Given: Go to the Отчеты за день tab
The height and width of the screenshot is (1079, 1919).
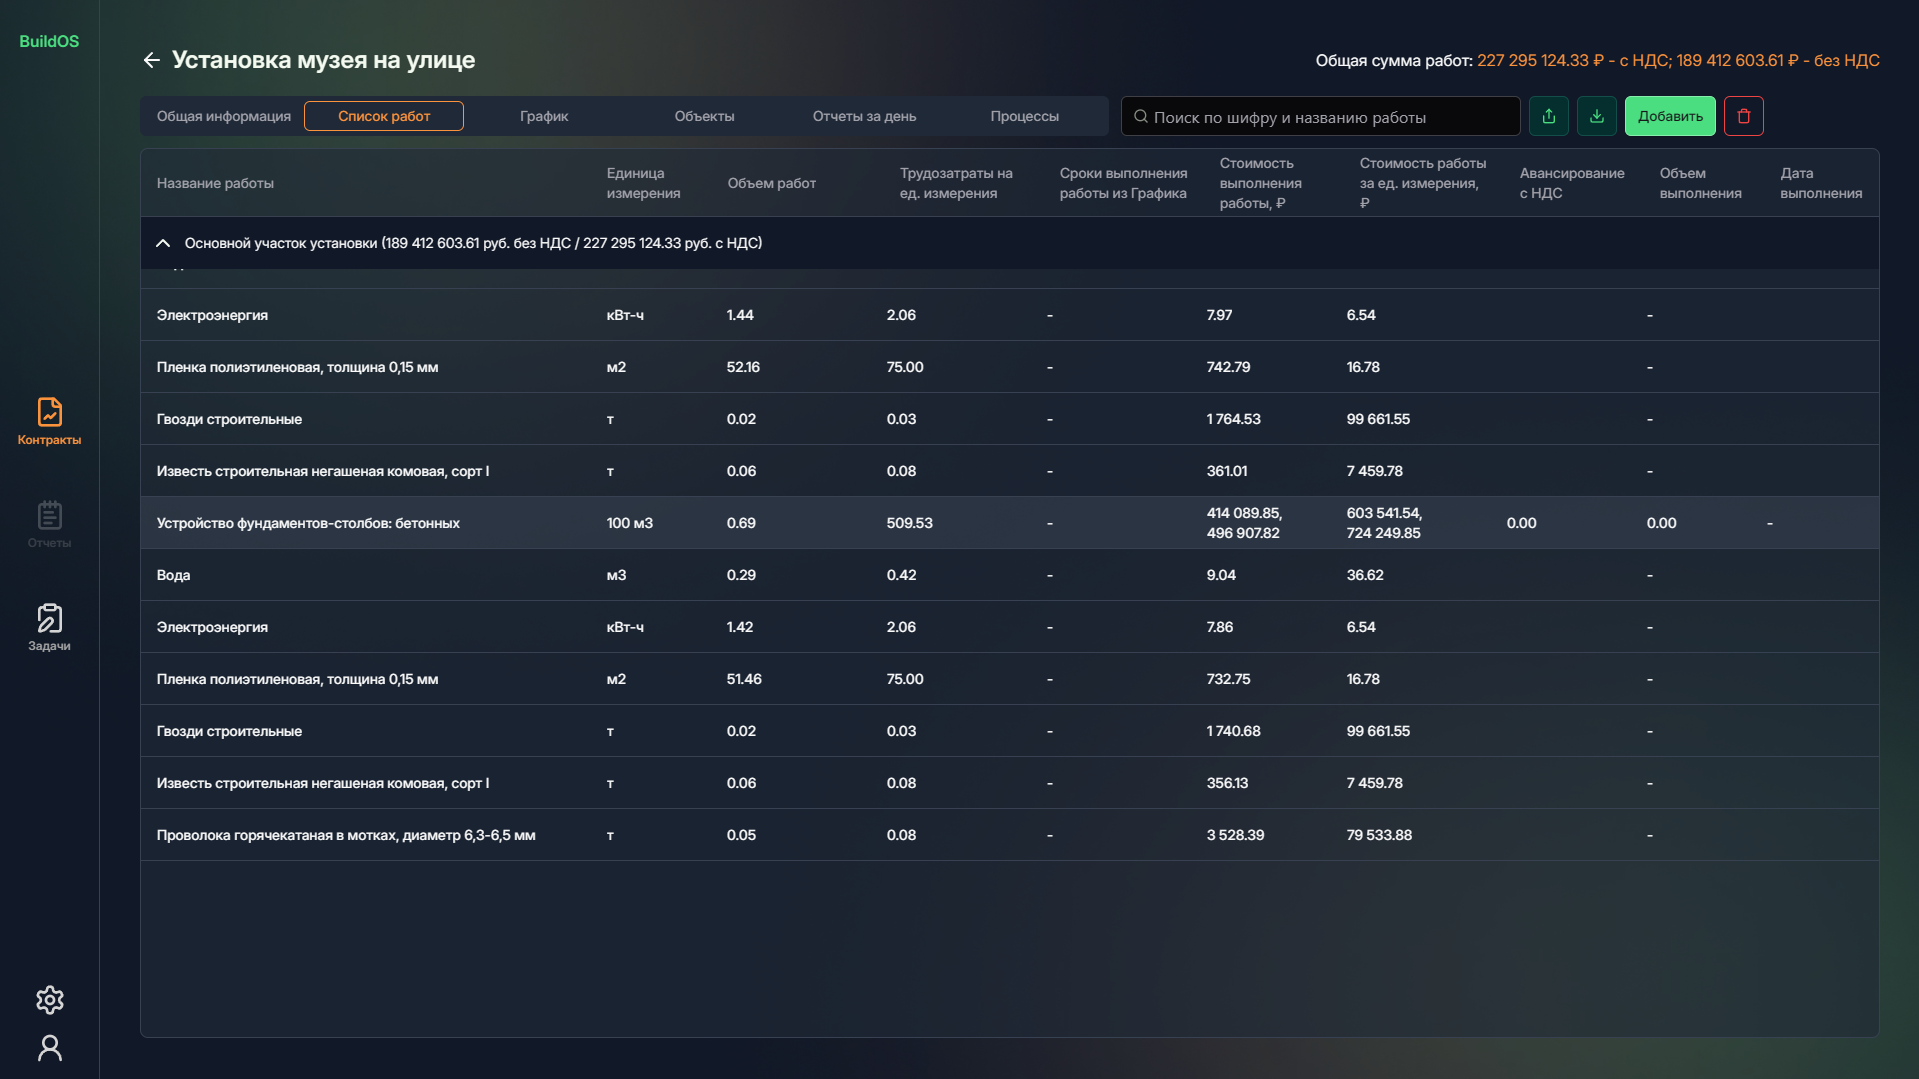Looking at the screenshot, I should 864,116.
